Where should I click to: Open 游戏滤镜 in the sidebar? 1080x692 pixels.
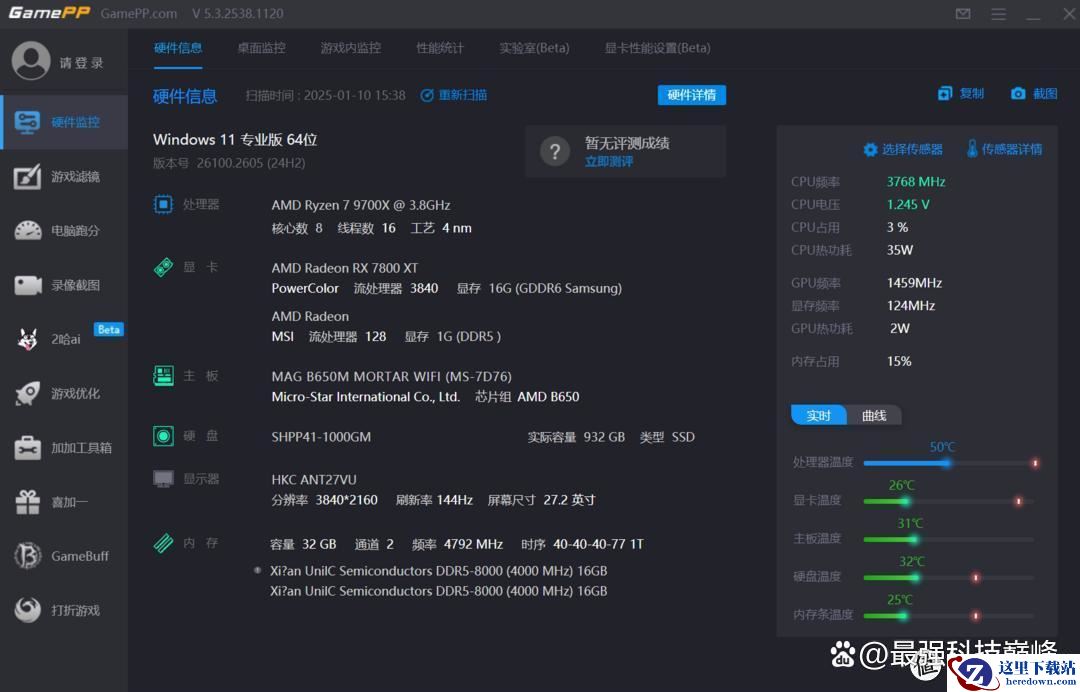click(64, 176)
